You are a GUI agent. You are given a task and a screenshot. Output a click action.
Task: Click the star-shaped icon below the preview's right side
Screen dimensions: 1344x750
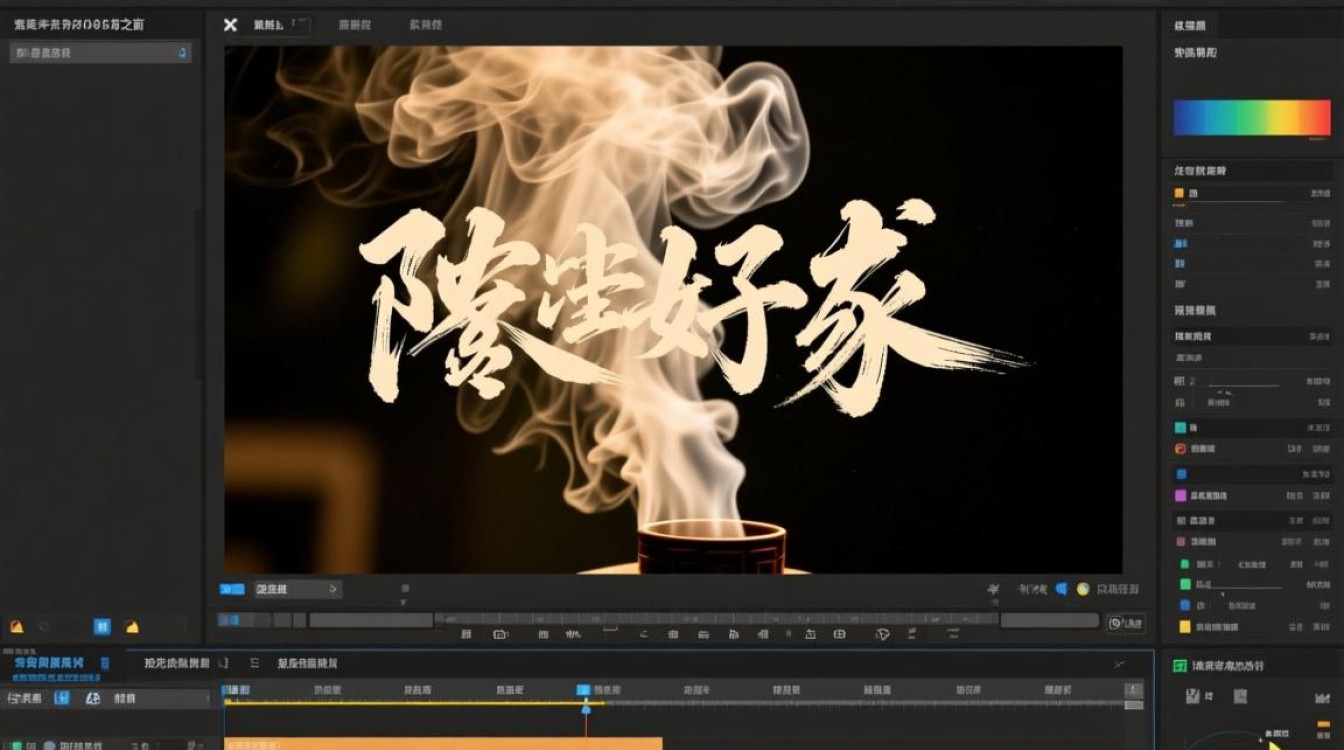pyautogui.click(x=994, y=589)
